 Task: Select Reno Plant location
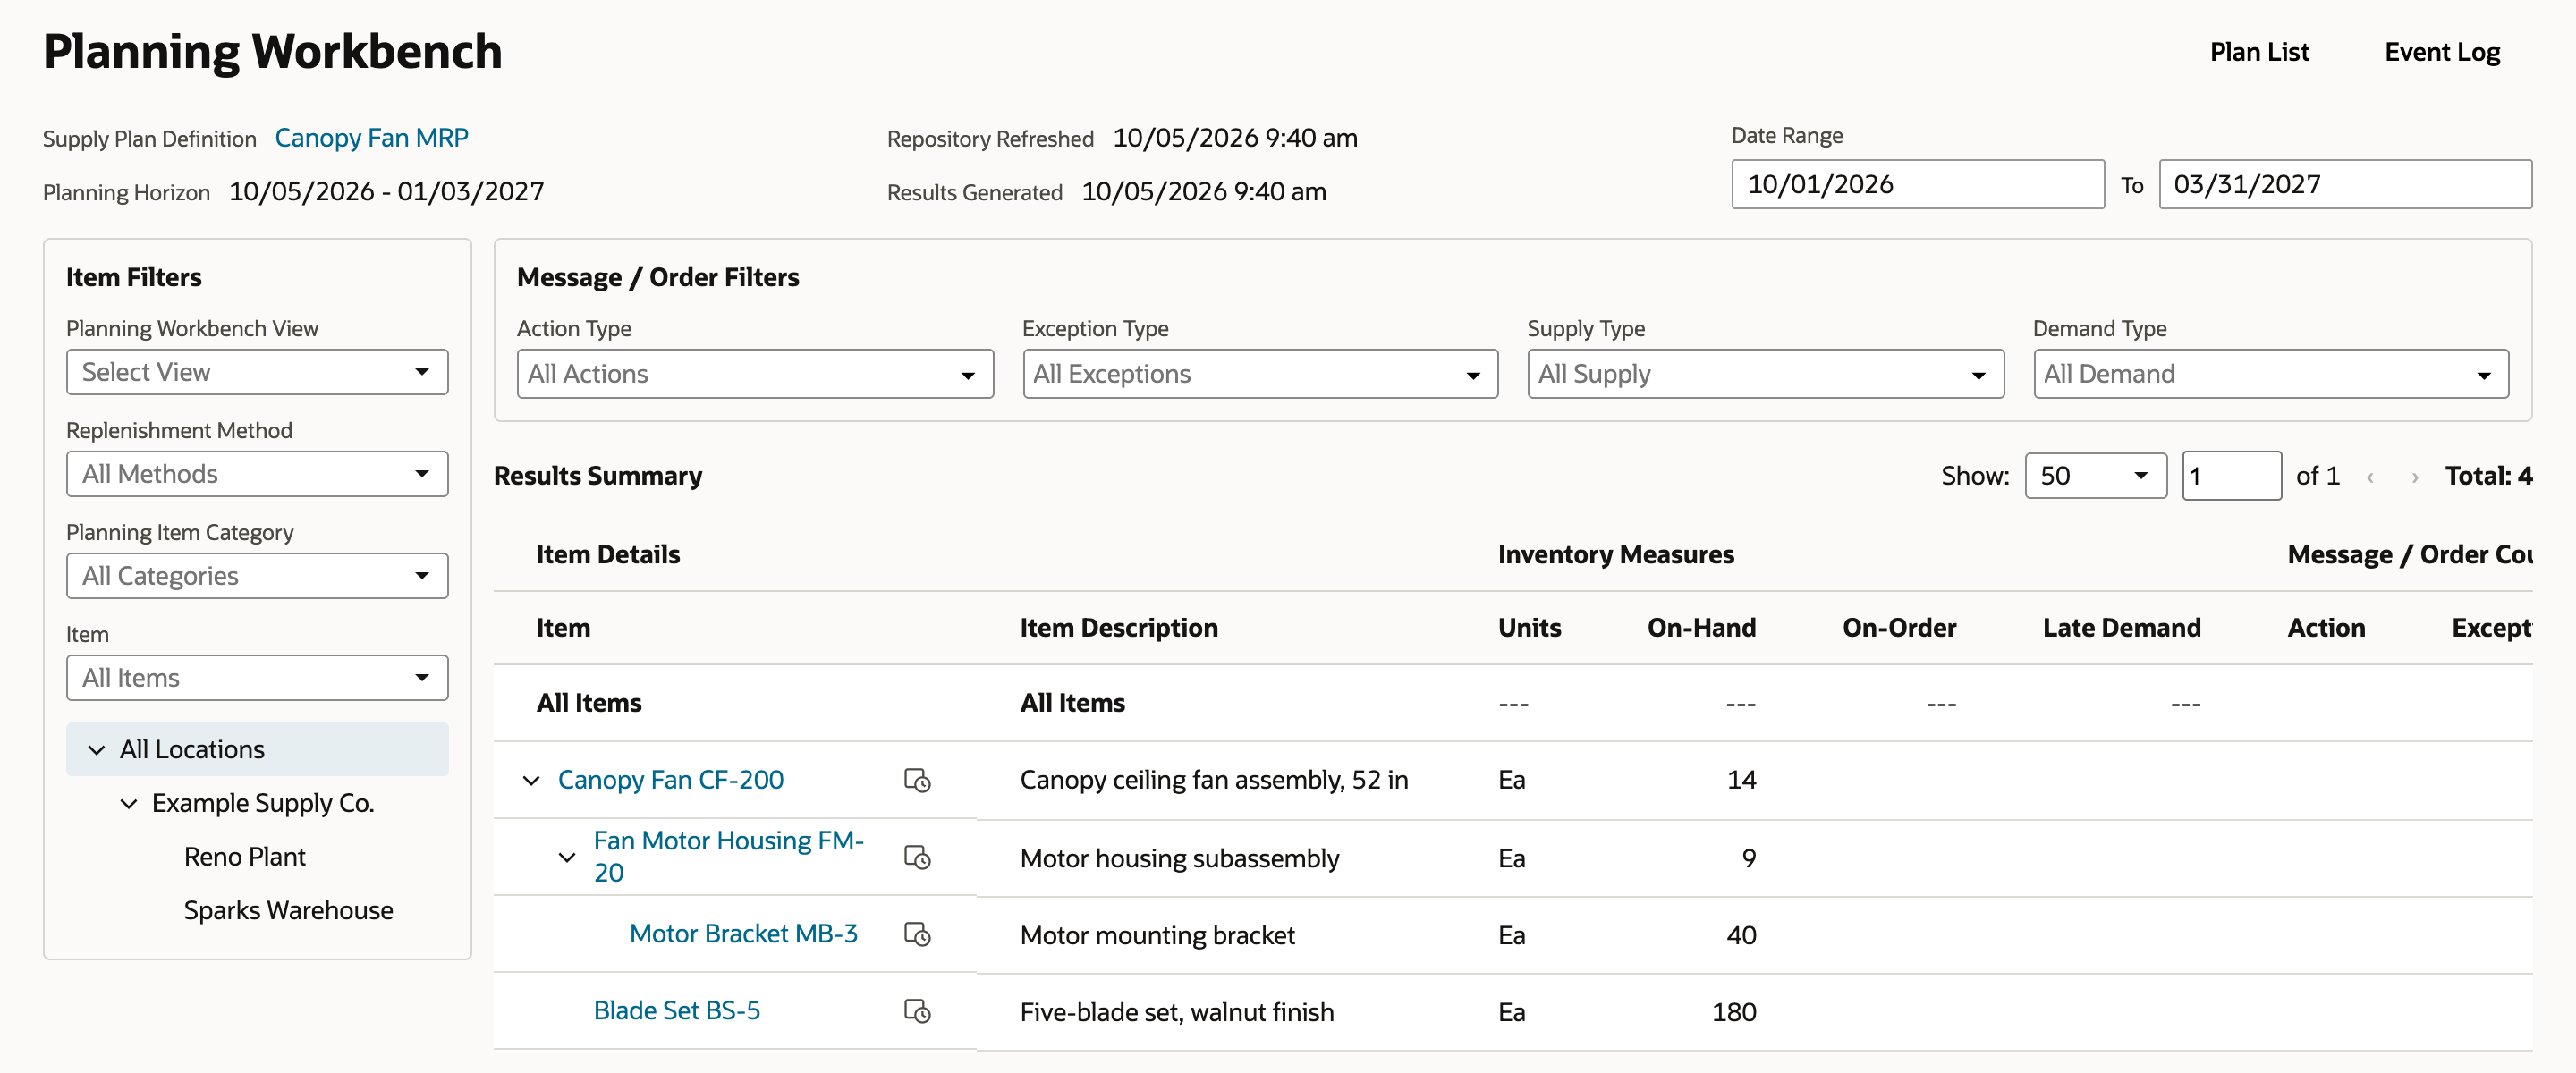[x=245, y=857]
